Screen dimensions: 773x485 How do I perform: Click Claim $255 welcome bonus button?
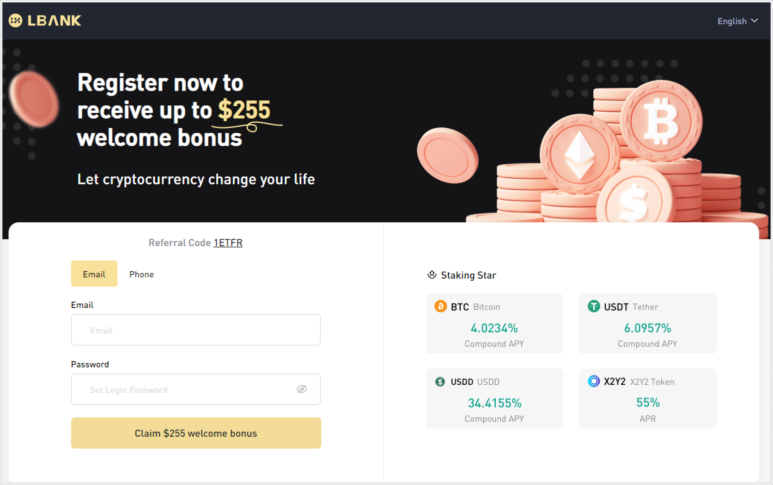pyautogui.click(x=196, y=433)
